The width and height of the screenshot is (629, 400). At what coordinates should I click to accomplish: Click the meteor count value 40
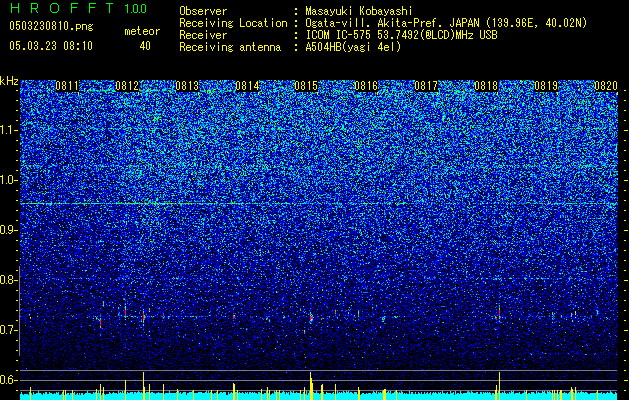pos(145,46)
